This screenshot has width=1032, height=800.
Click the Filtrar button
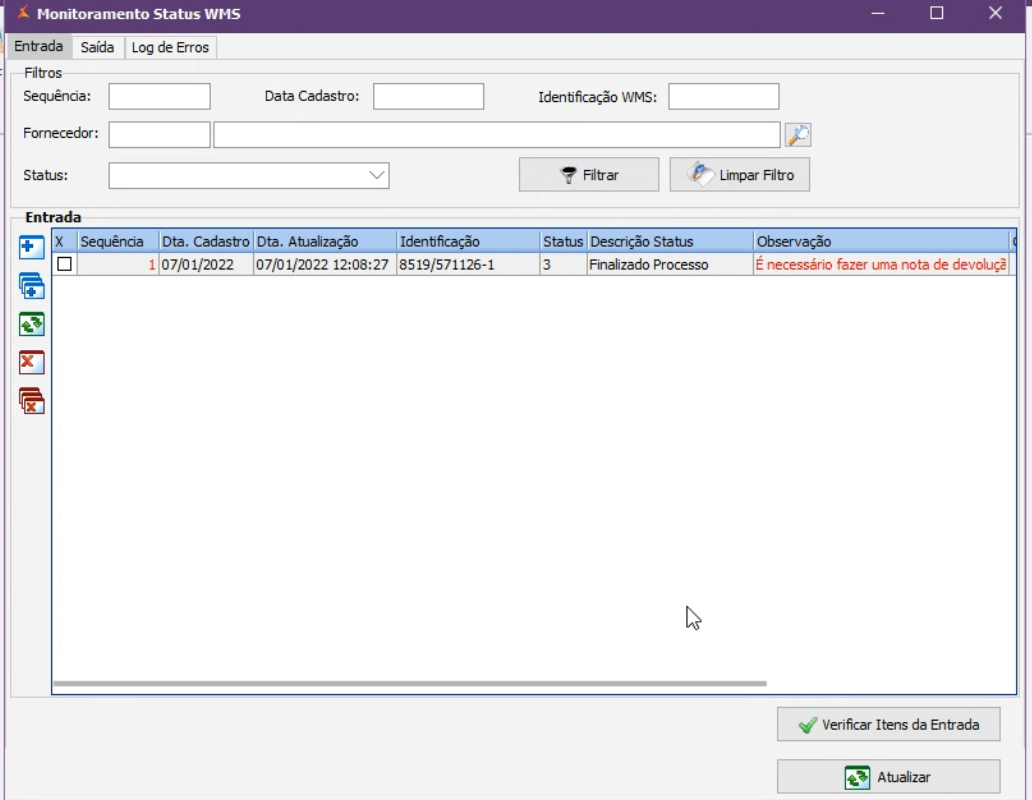[588, 175]
